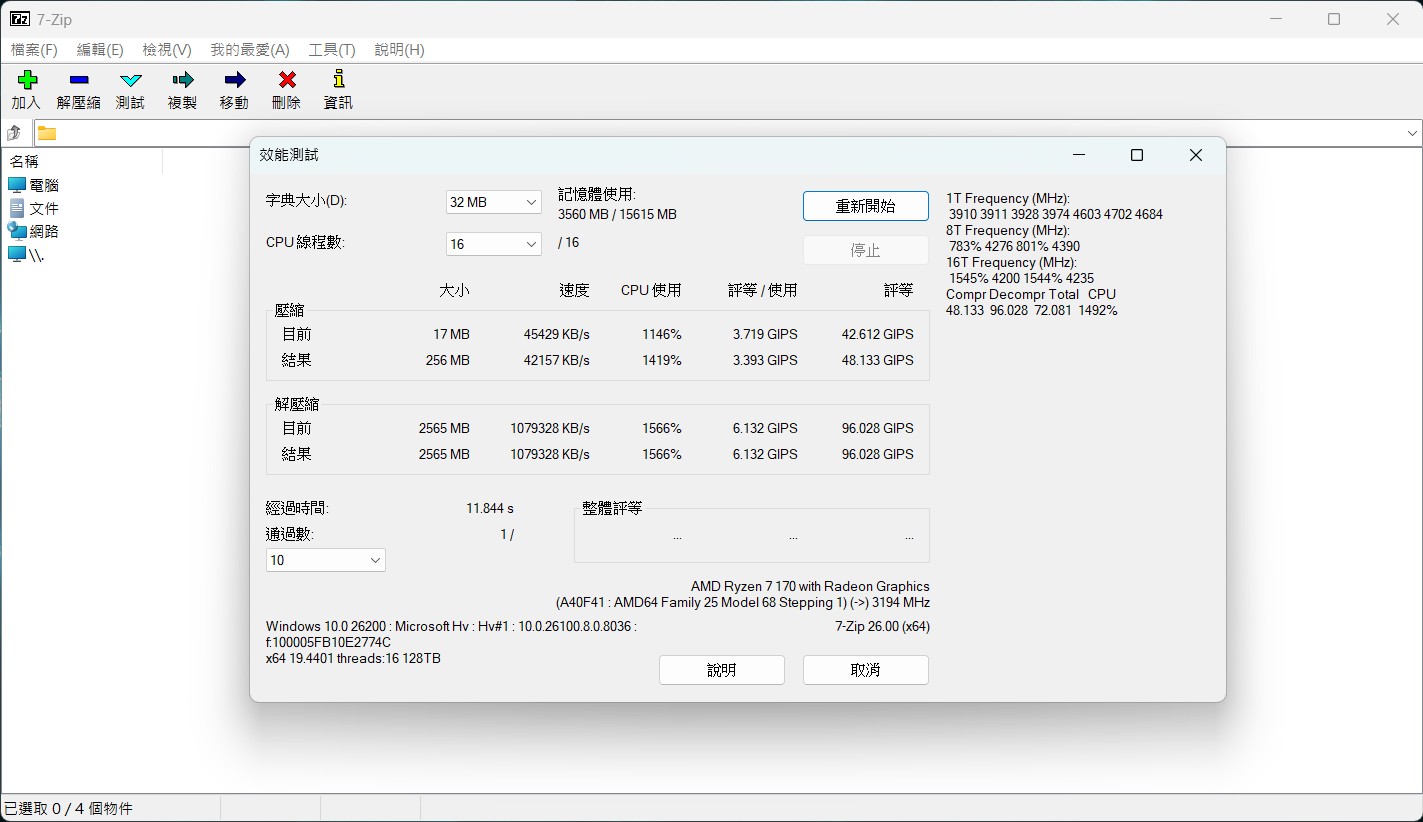Click the CPU 線程數 label
Image resolution: width=1423 pixels, height=822 pixels.
[x=305, y=242]
